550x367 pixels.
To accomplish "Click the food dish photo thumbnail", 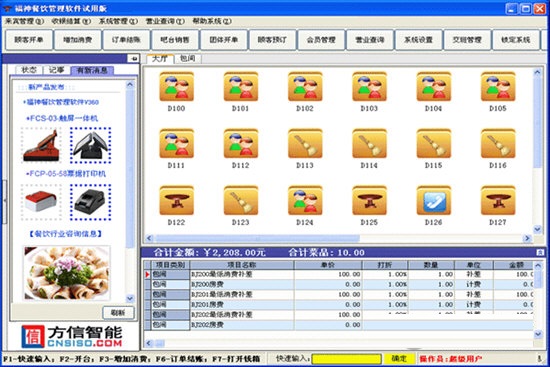I will [67, 273].
